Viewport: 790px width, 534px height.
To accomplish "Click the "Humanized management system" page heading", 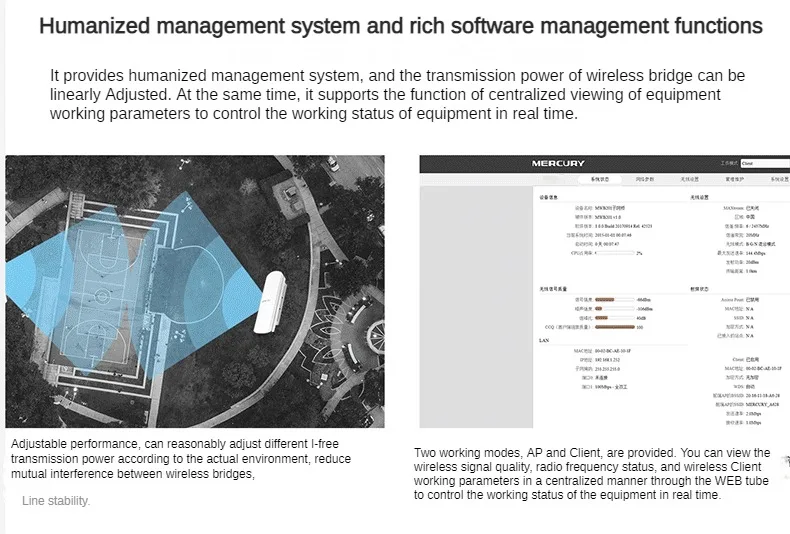I will tap(400, 26).
